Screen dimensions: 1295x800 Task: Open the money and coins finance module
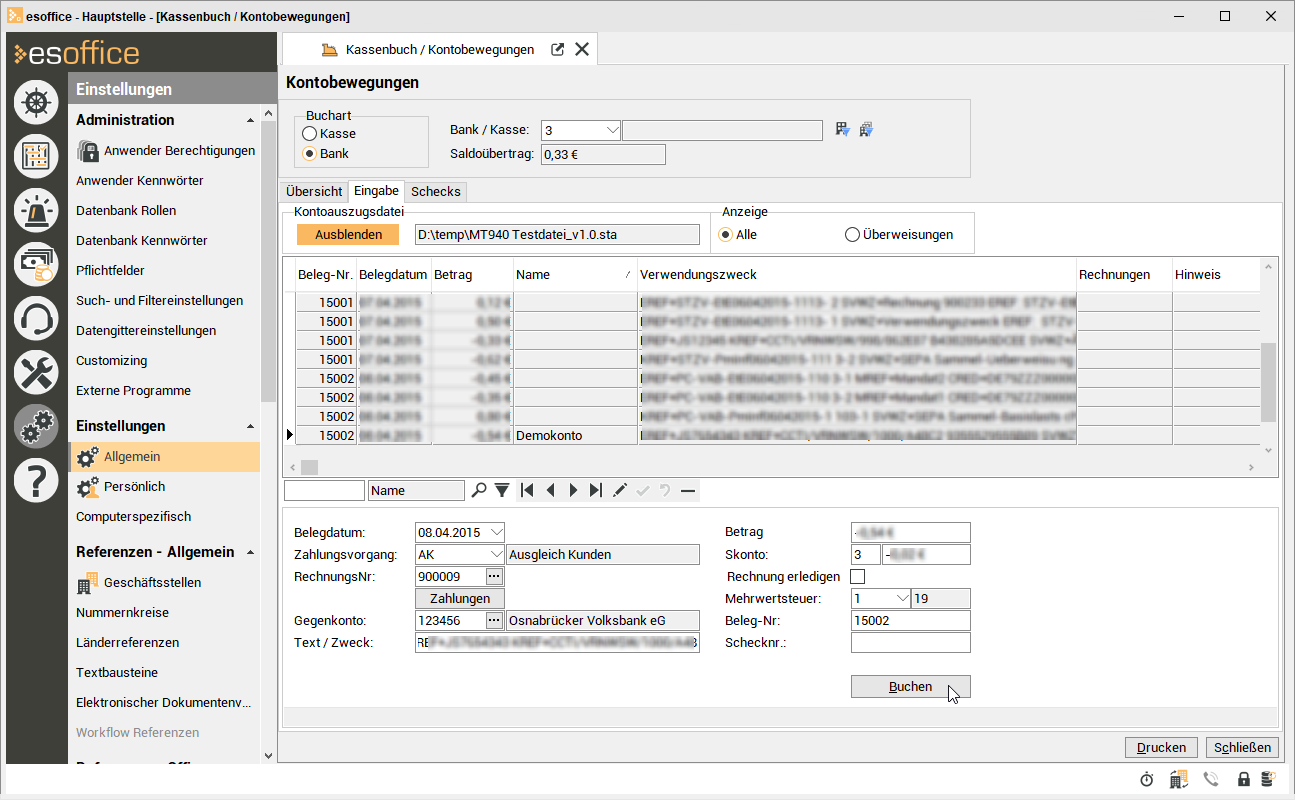pyautogui.click(x=36, y=264)
